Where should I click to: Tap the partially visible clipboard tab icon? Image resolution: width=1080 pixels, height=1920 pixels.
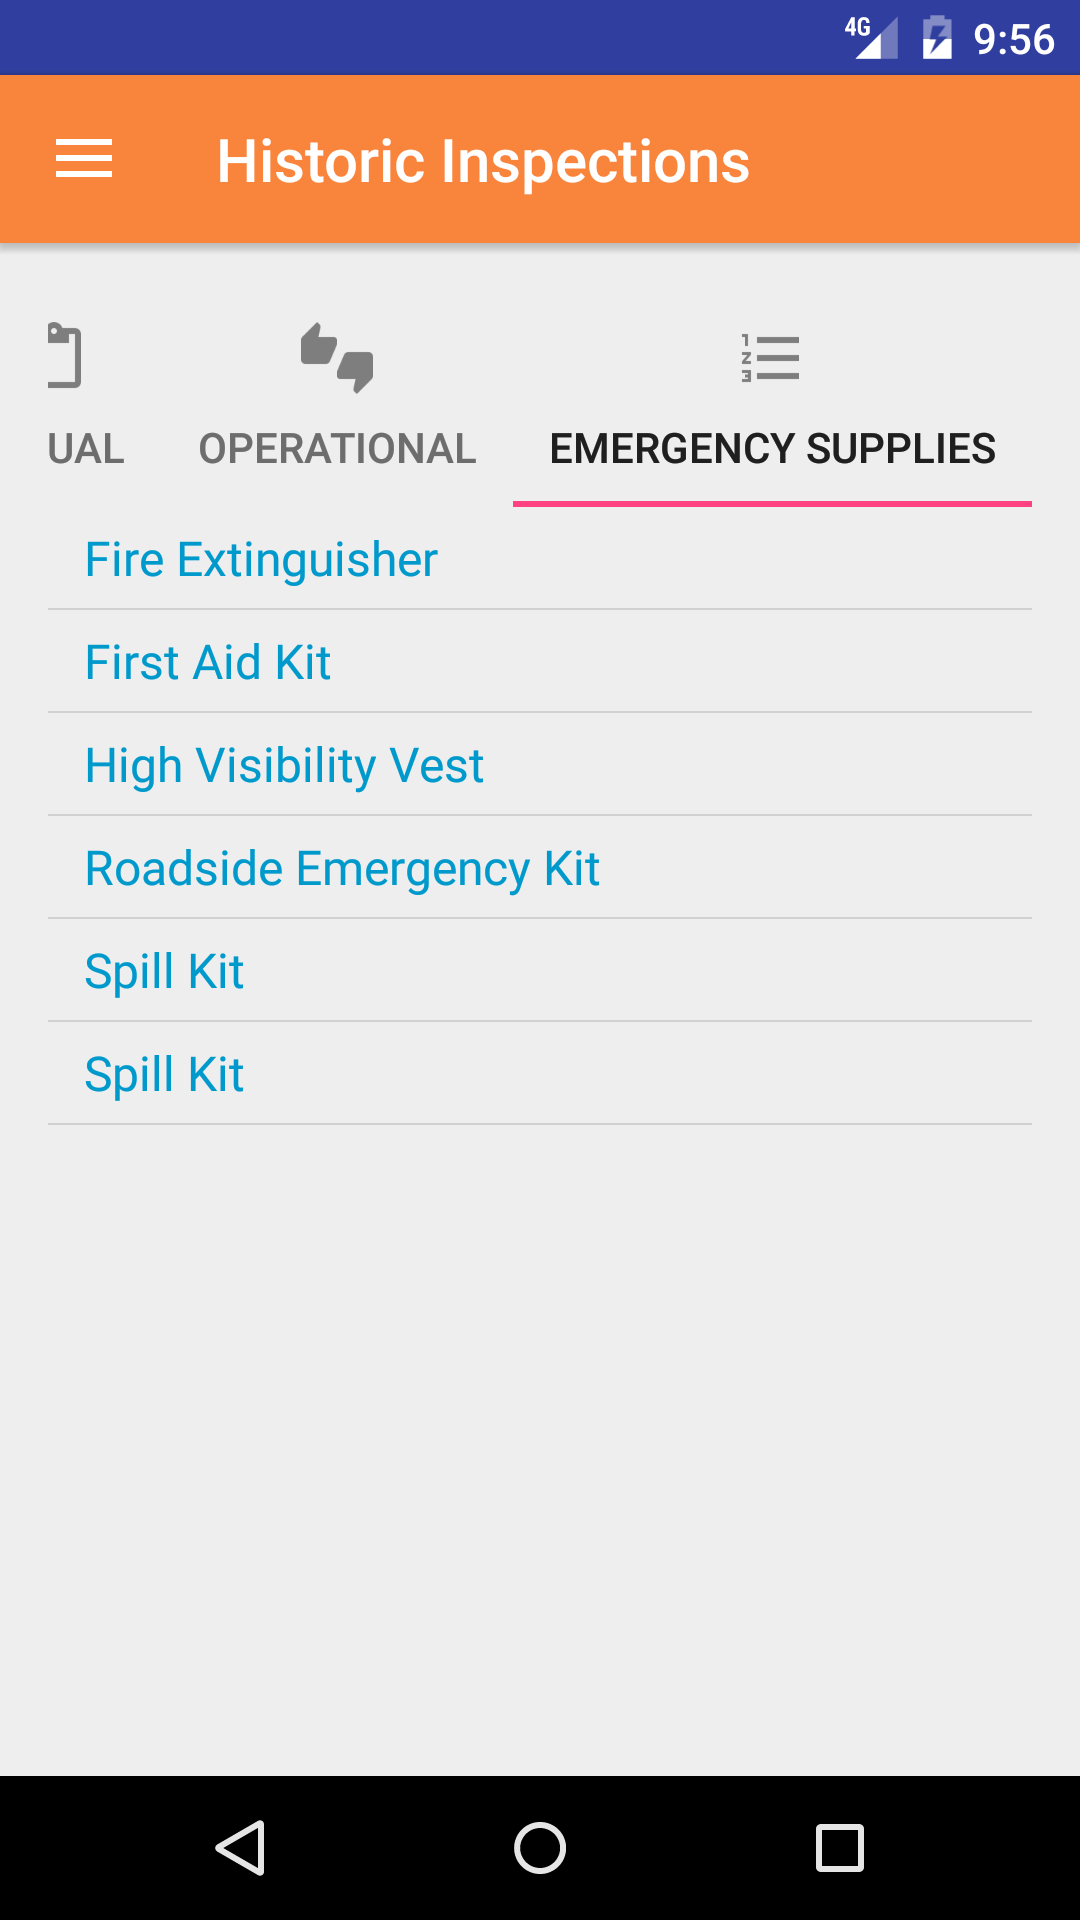click(64, 356)
